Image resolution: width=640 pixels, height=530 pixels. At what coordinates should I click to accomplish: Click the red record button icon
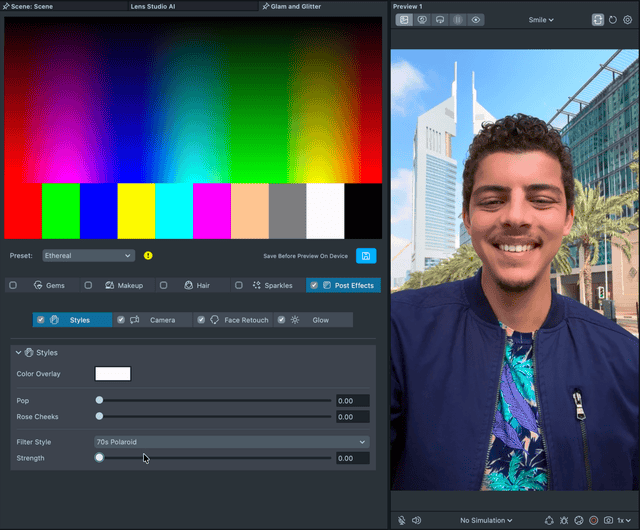(593, 520)
